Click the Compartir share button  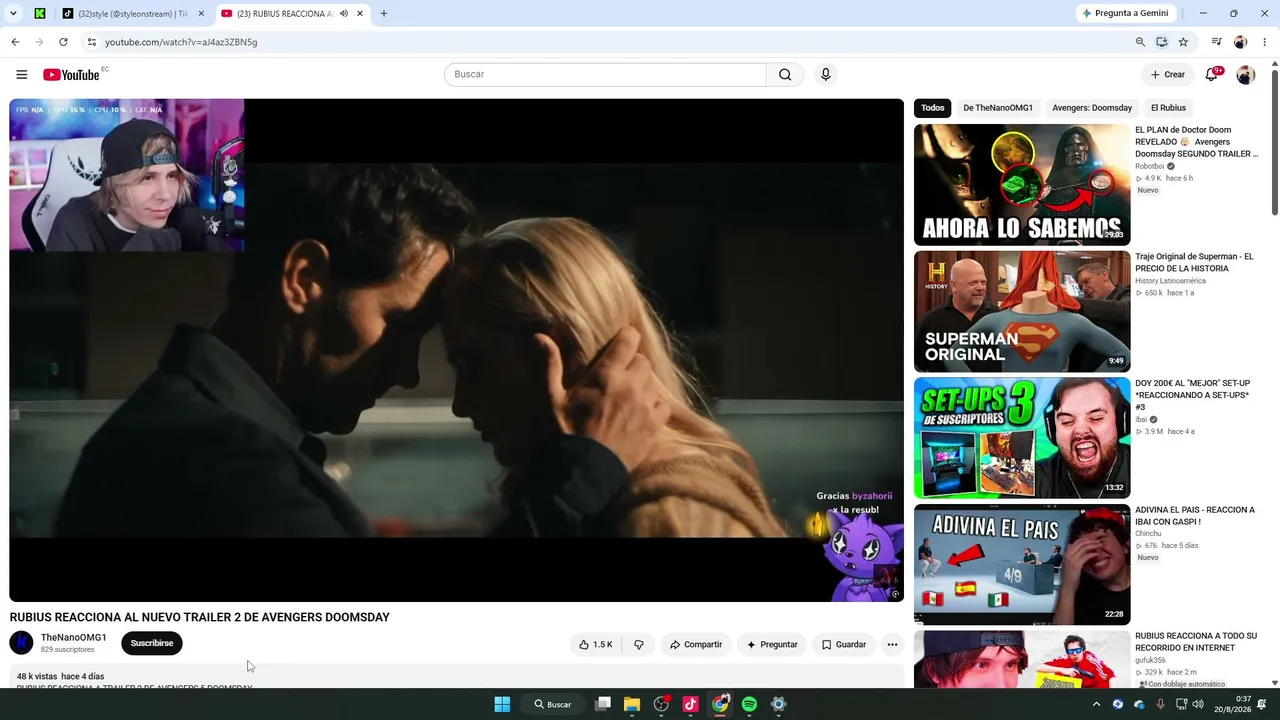[696, 645]
